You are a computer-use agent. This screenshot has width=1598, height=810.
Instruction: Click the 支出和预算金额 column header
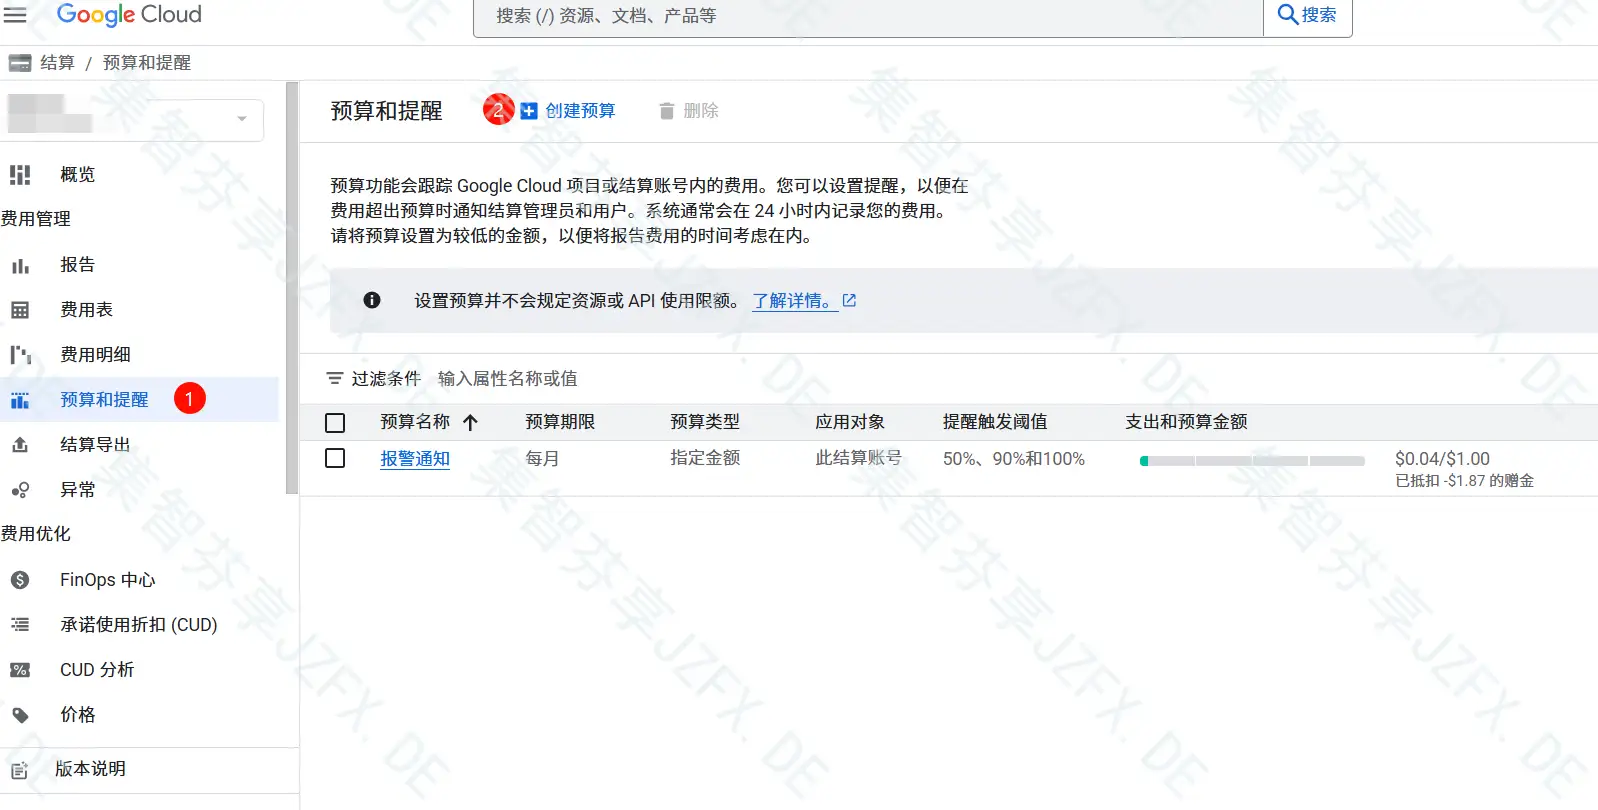(x=1186, y=422)
